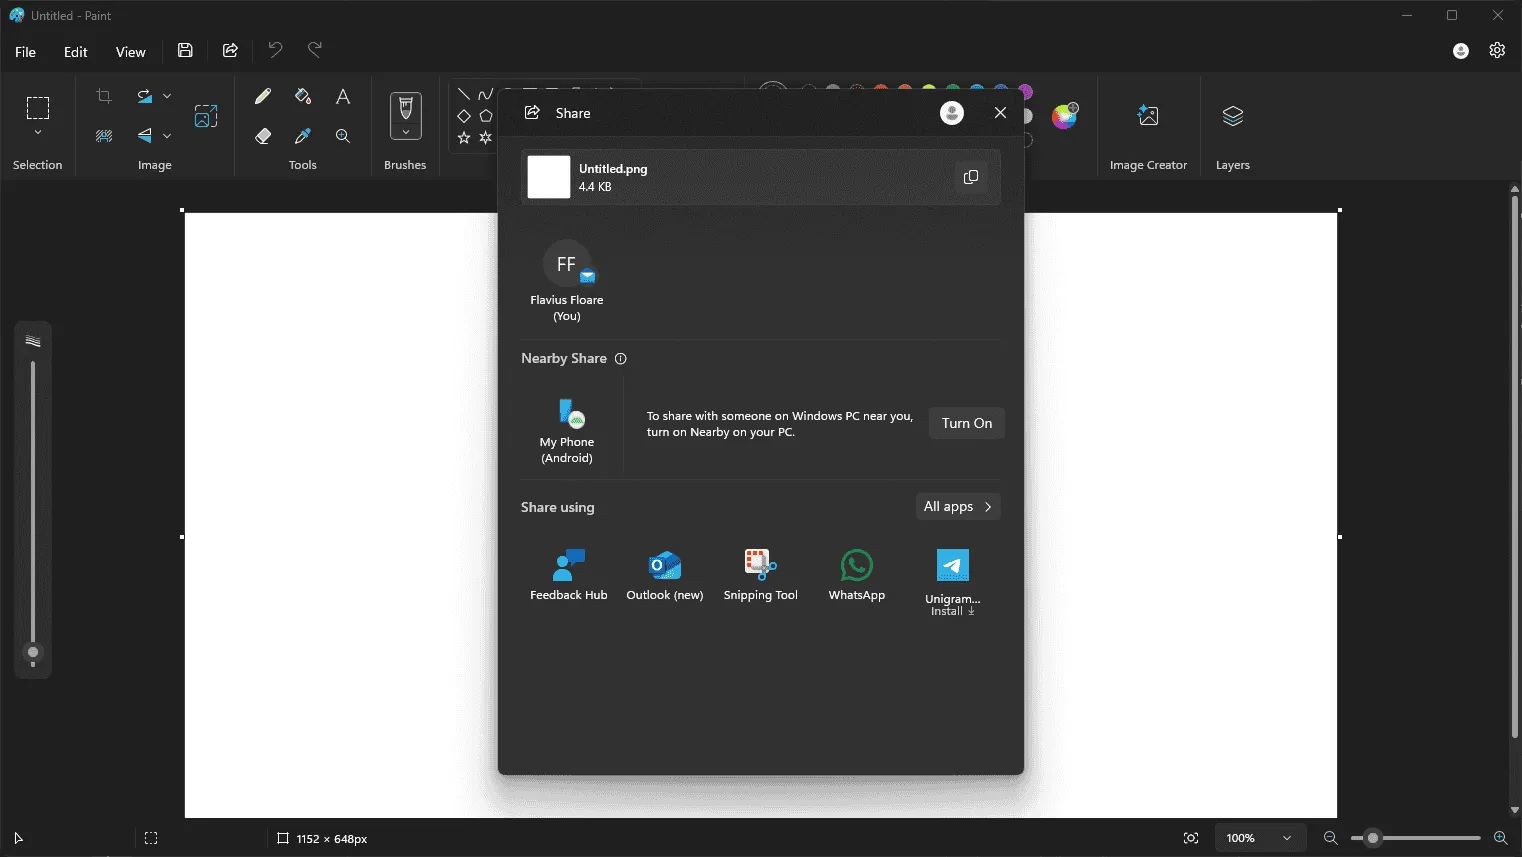Select the Eraser tool

coord(263,136)
